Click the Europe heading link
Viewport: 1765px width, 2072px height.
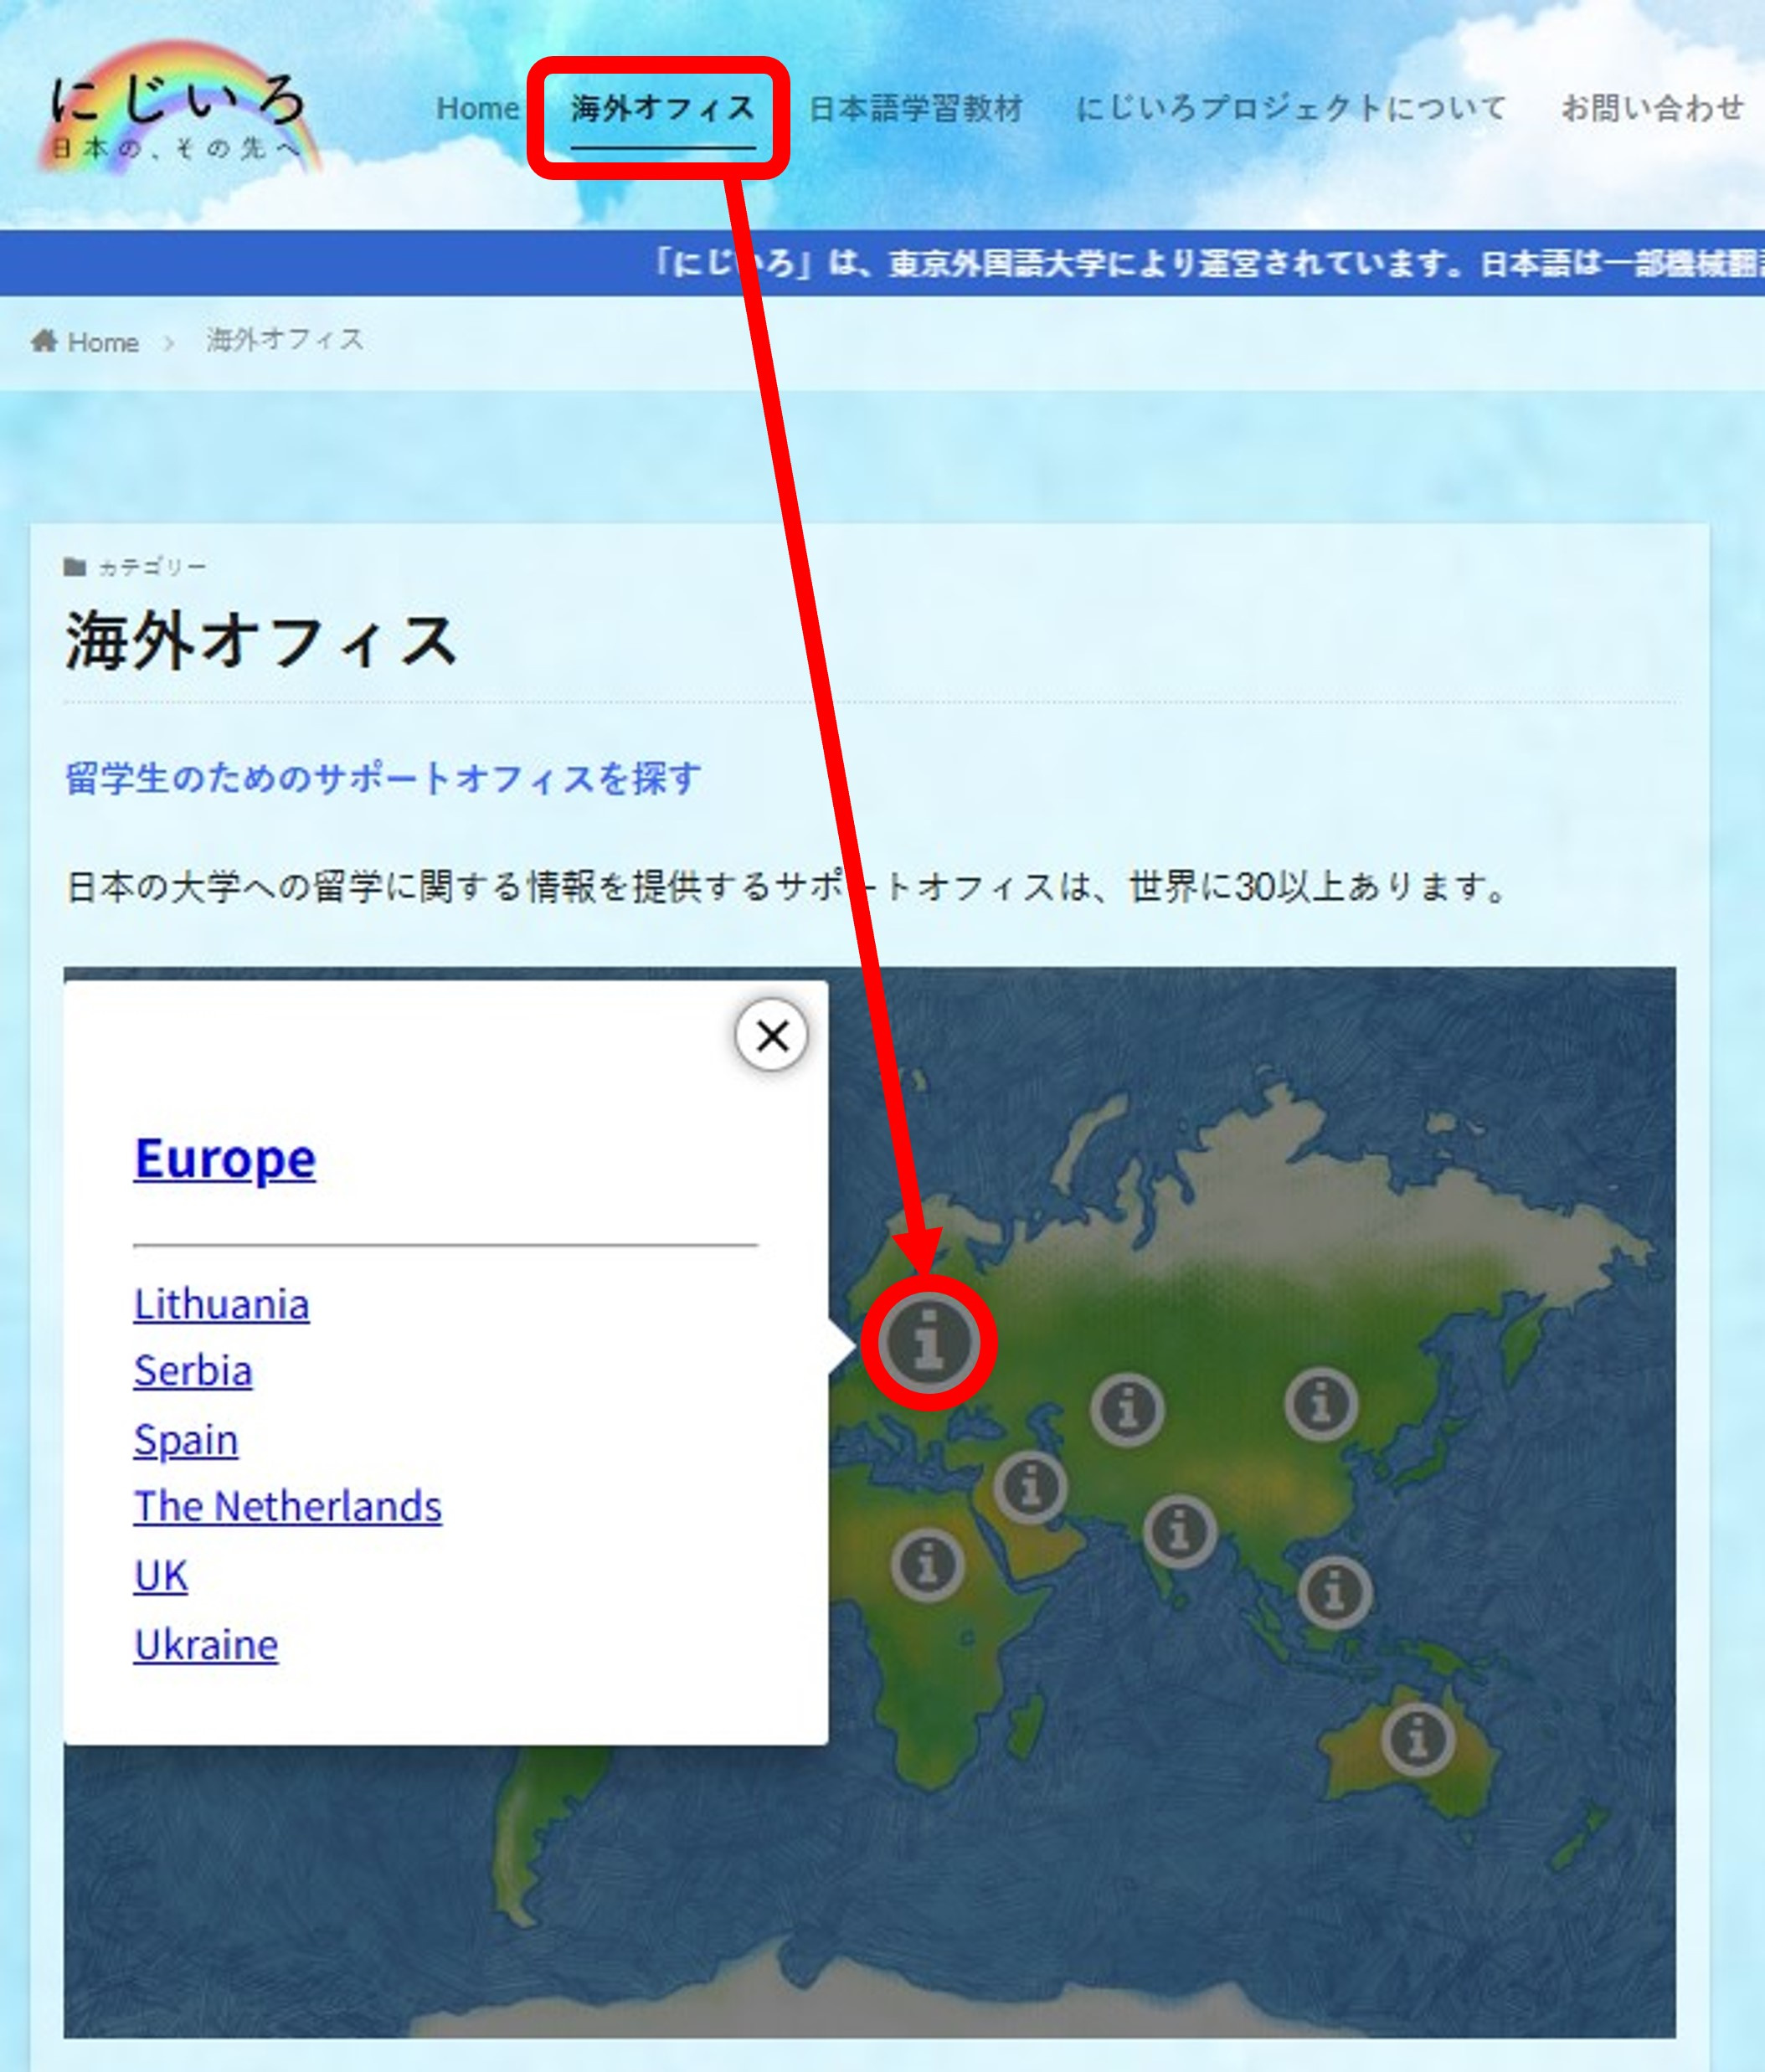(x=225, y=1158)
